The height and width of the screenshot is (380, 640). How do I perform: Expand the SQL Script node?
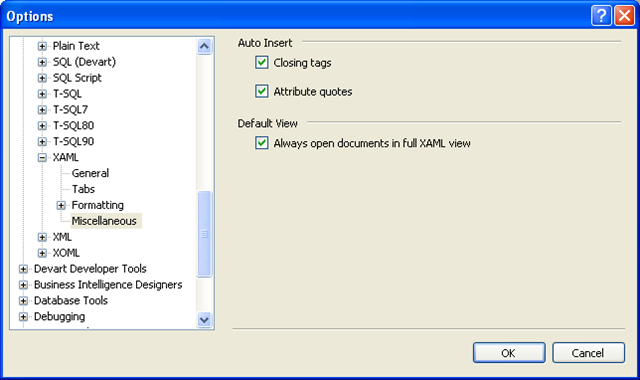[42, 78]
